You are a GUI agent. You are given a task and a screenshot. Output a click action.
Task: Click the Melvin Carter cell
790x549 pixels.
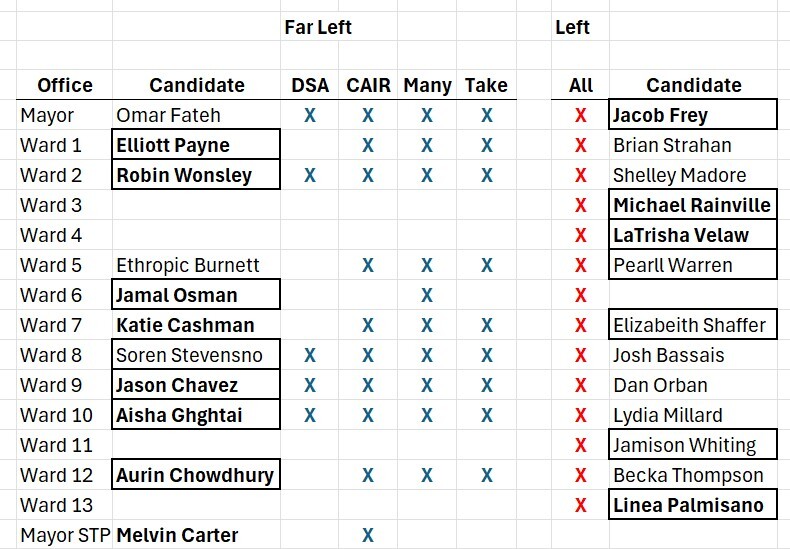point(178,535)
